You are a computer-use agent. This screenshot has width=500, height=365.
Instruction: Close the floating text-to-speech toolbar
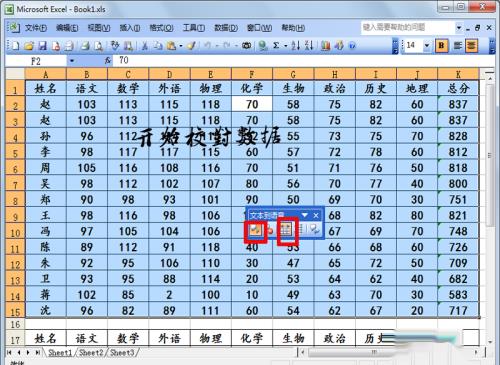point(316,215)
